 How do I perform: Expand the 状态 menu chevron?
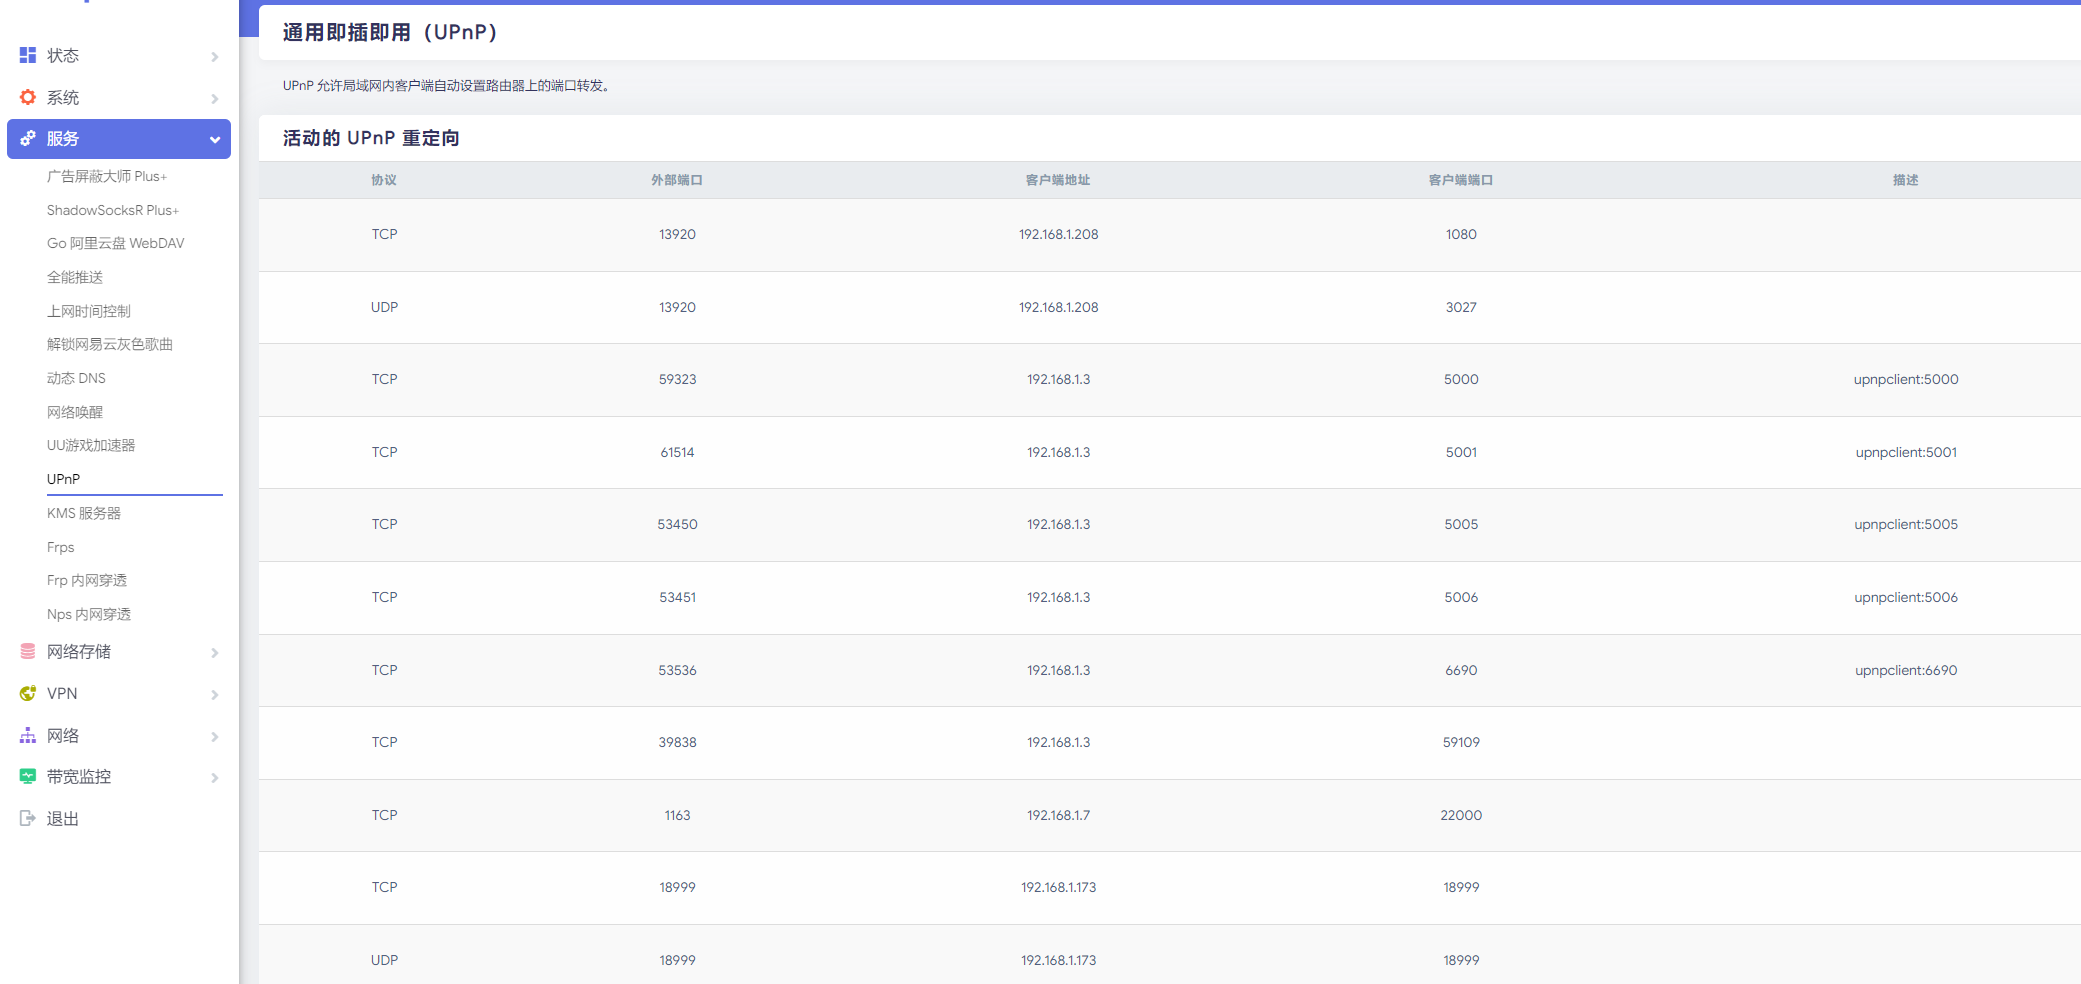[214, 56]
